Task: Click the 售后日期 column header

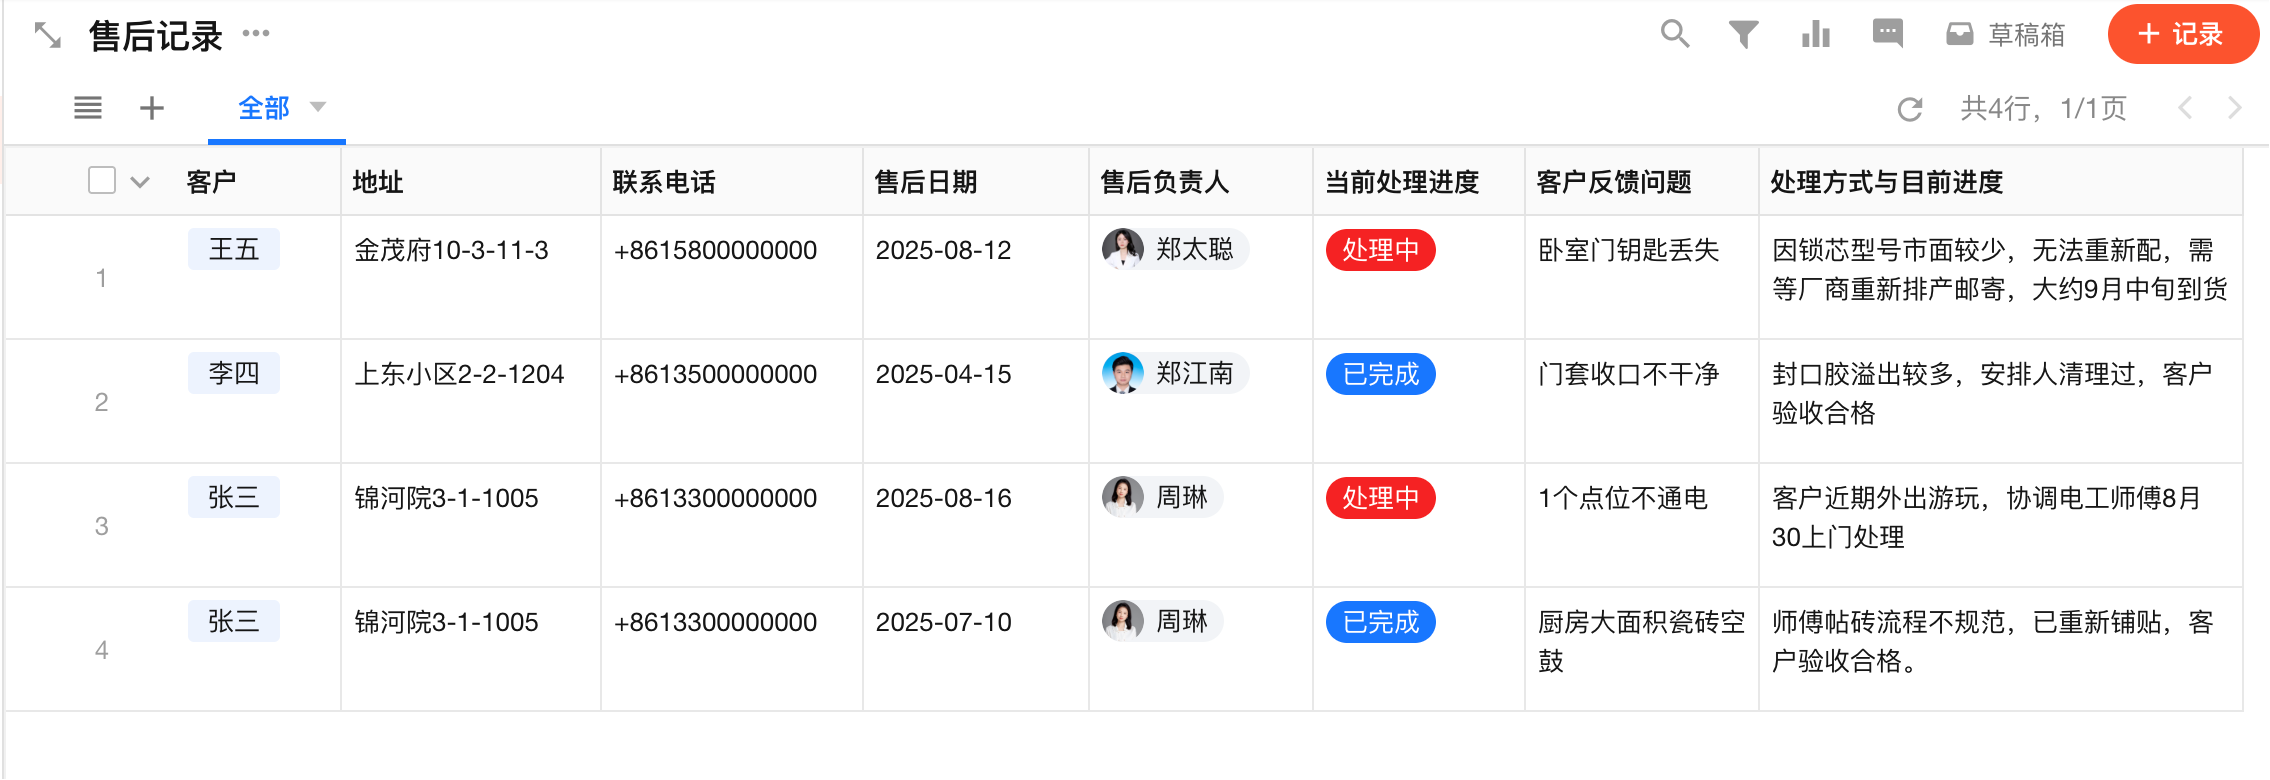Action: point(925,182)
